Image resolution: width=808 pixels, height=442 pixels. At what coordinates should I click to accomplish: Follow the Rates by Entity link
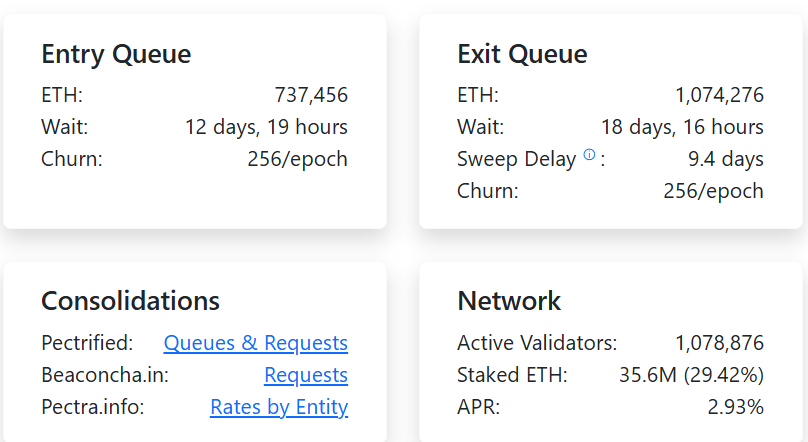279,407
